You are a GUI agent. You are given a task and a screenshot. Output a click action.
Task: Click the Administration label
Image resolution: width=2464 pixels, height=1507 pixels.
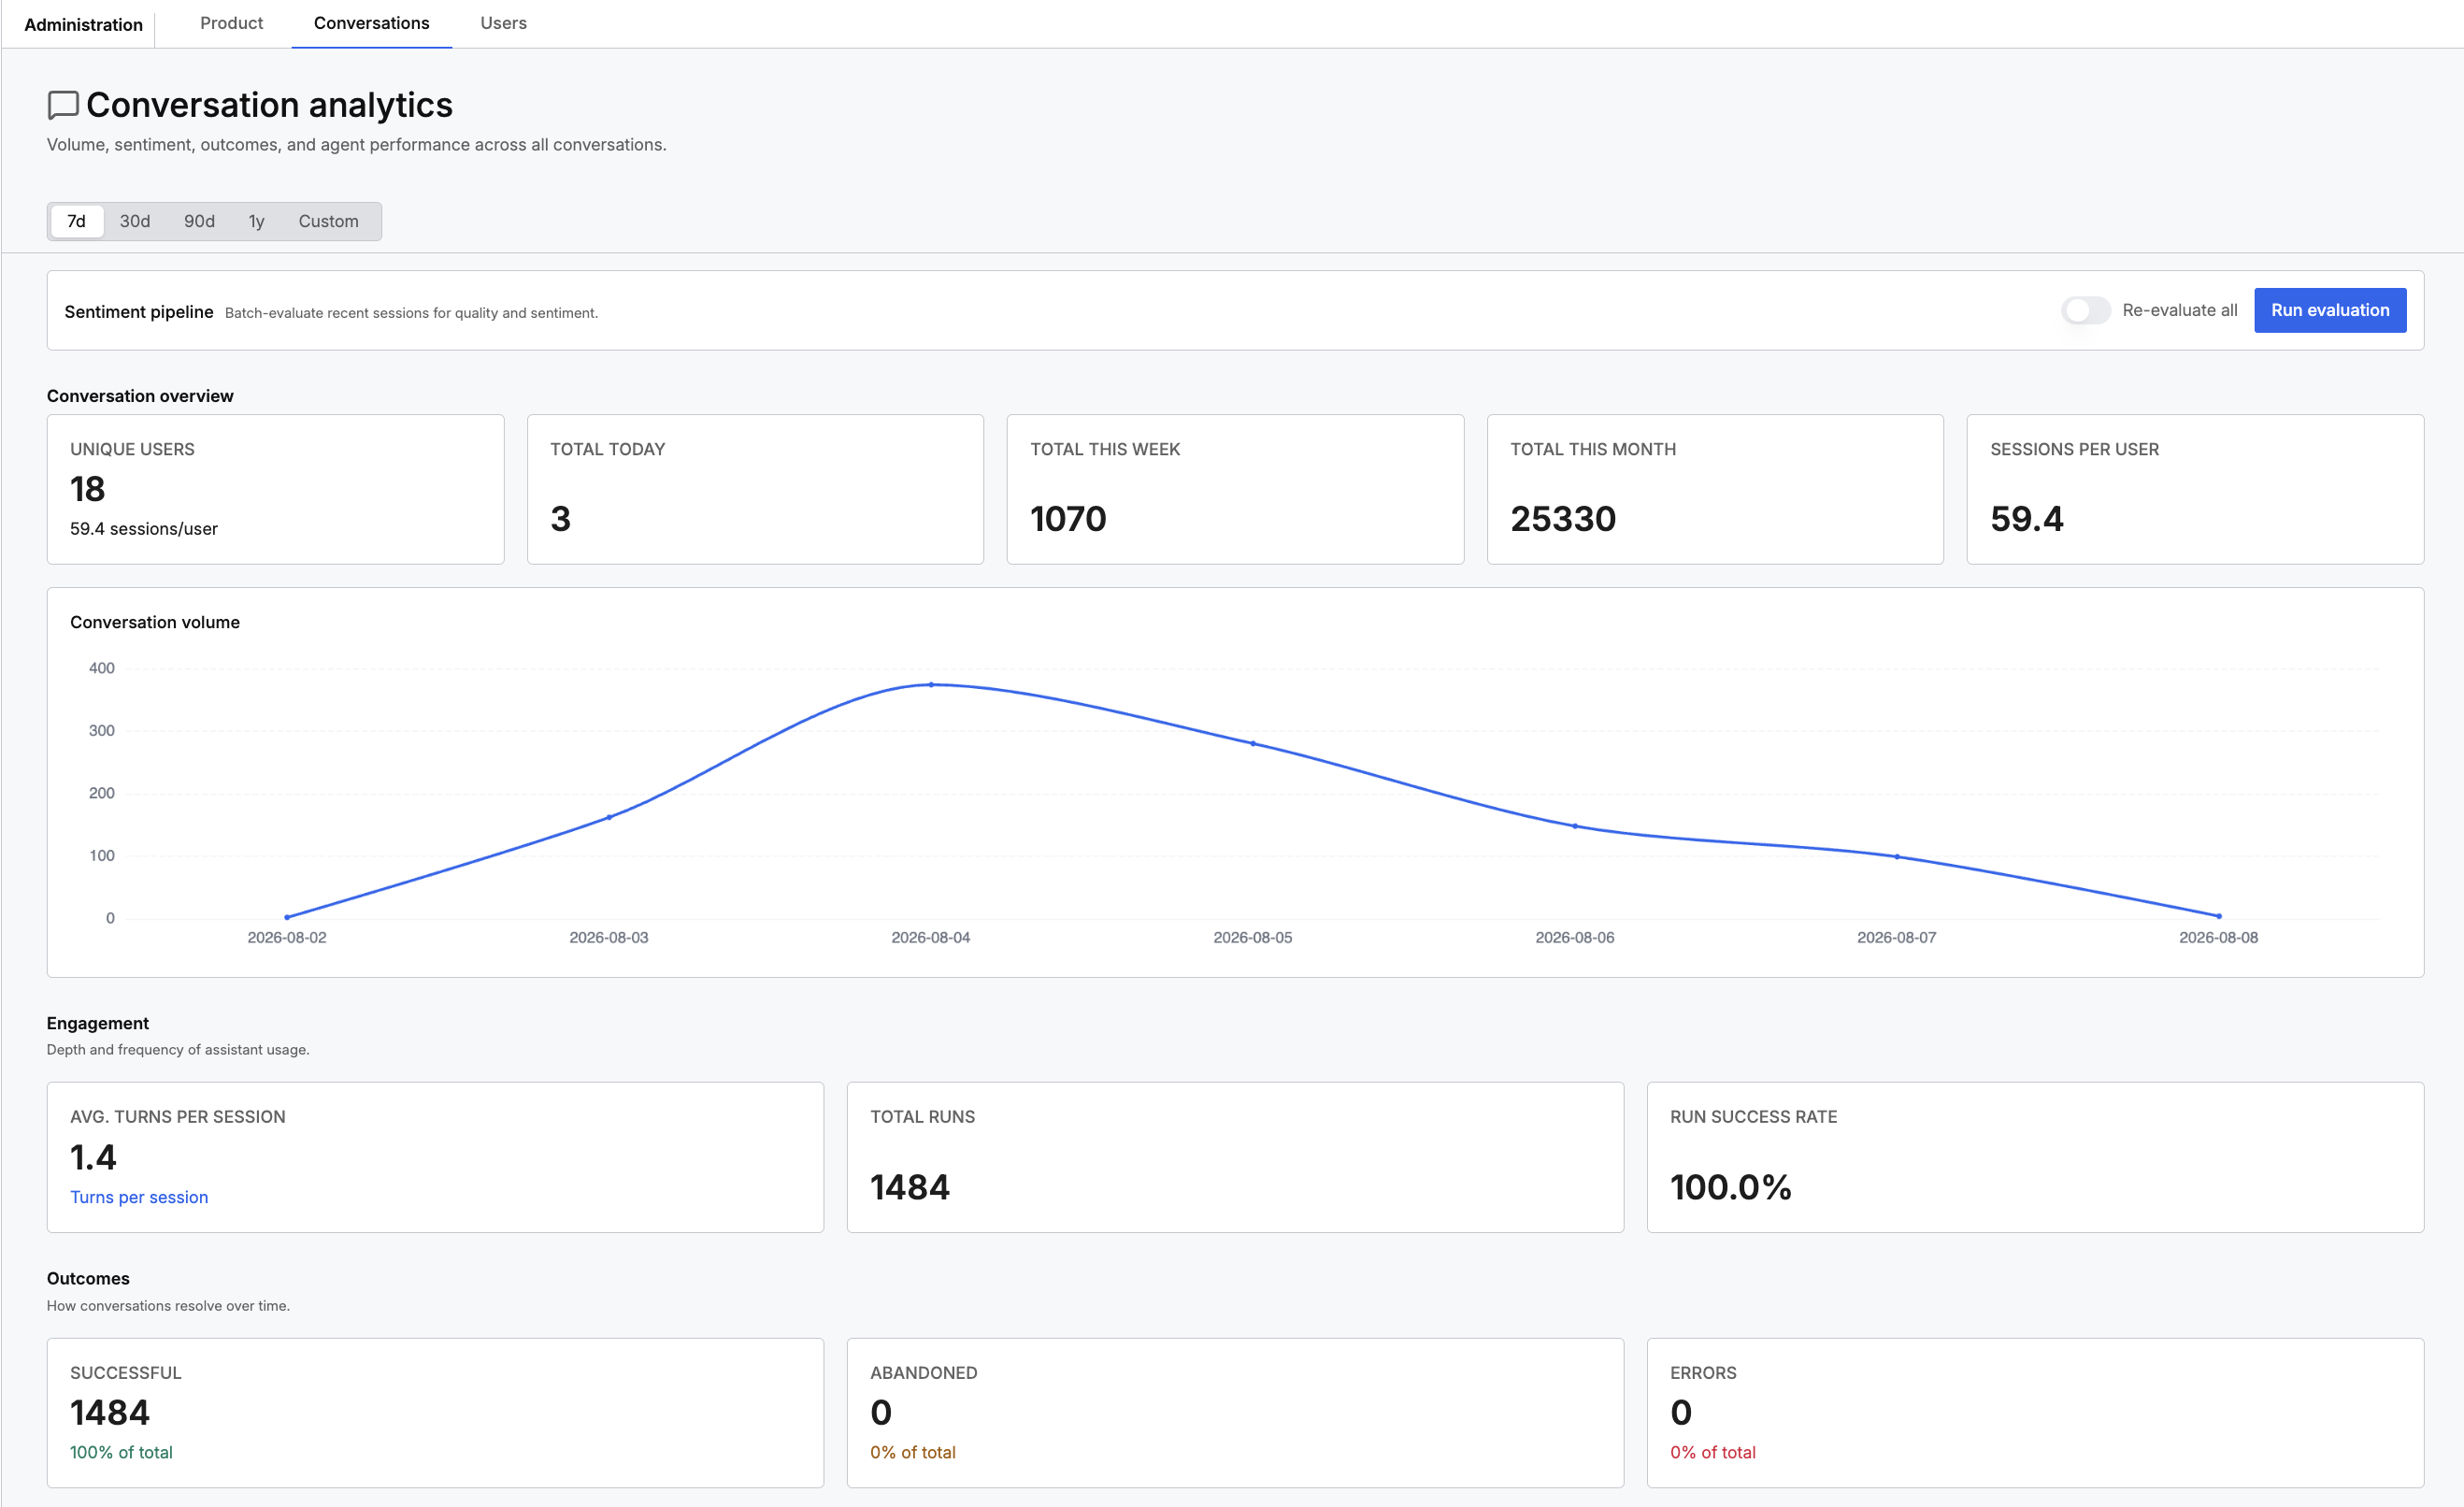[x=83, y=24]
